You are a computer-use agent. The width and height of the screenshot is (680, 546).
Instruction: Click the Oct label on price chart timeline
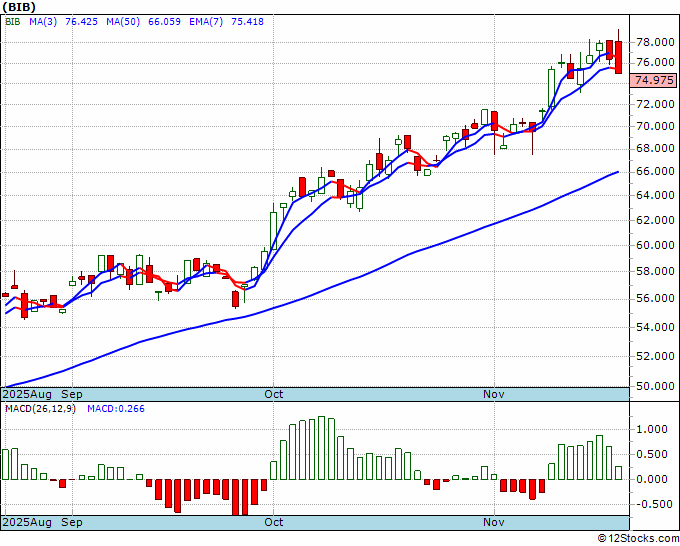click(274, 394)
